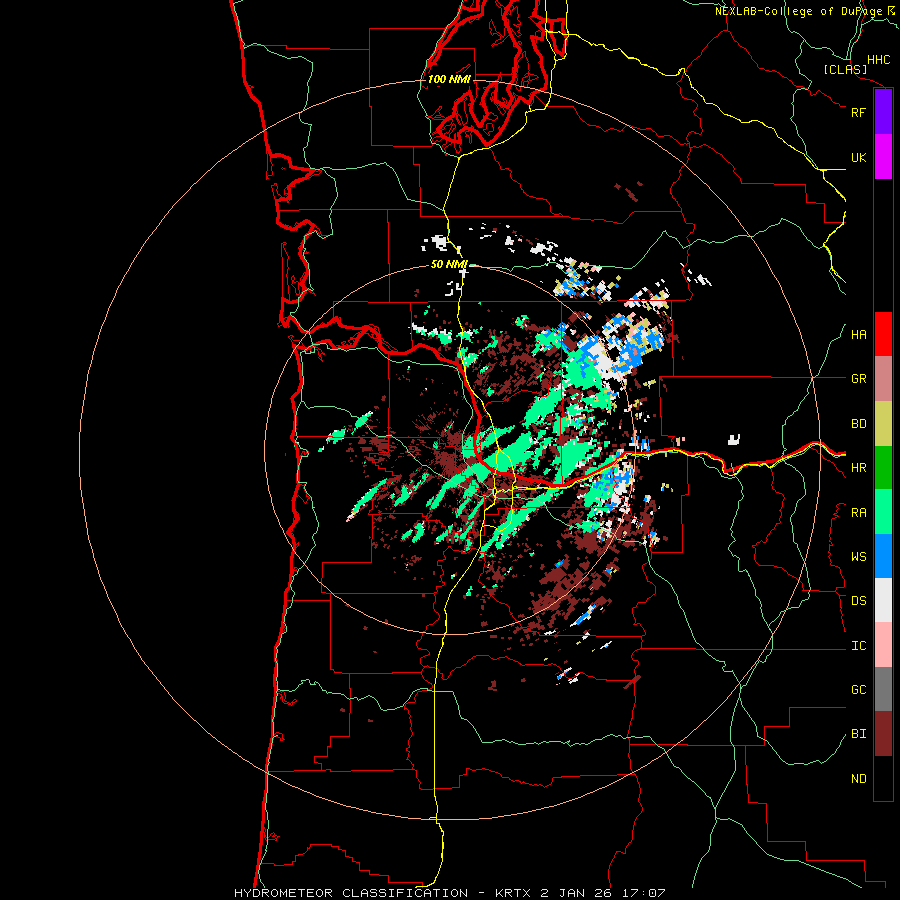
Task: Click the HHC product label
Action: point(878,60)
